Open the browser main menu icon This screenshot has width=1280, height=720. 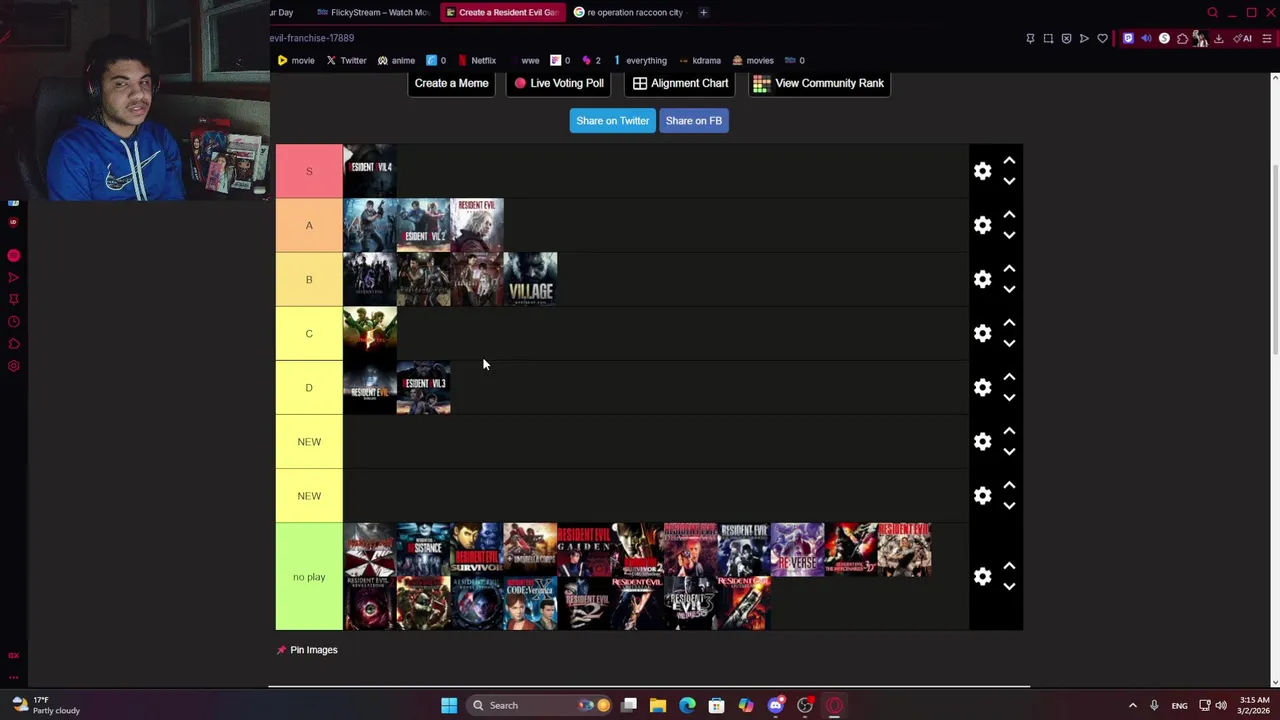pyautogui.click(x=1266, y=38)
